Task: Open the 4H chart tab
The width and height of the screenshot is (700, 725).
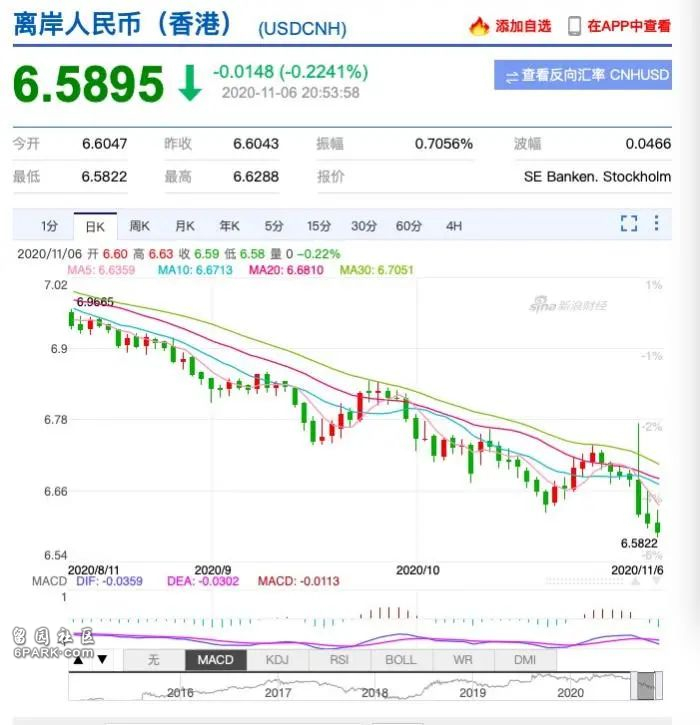Action: coord(454,226)
